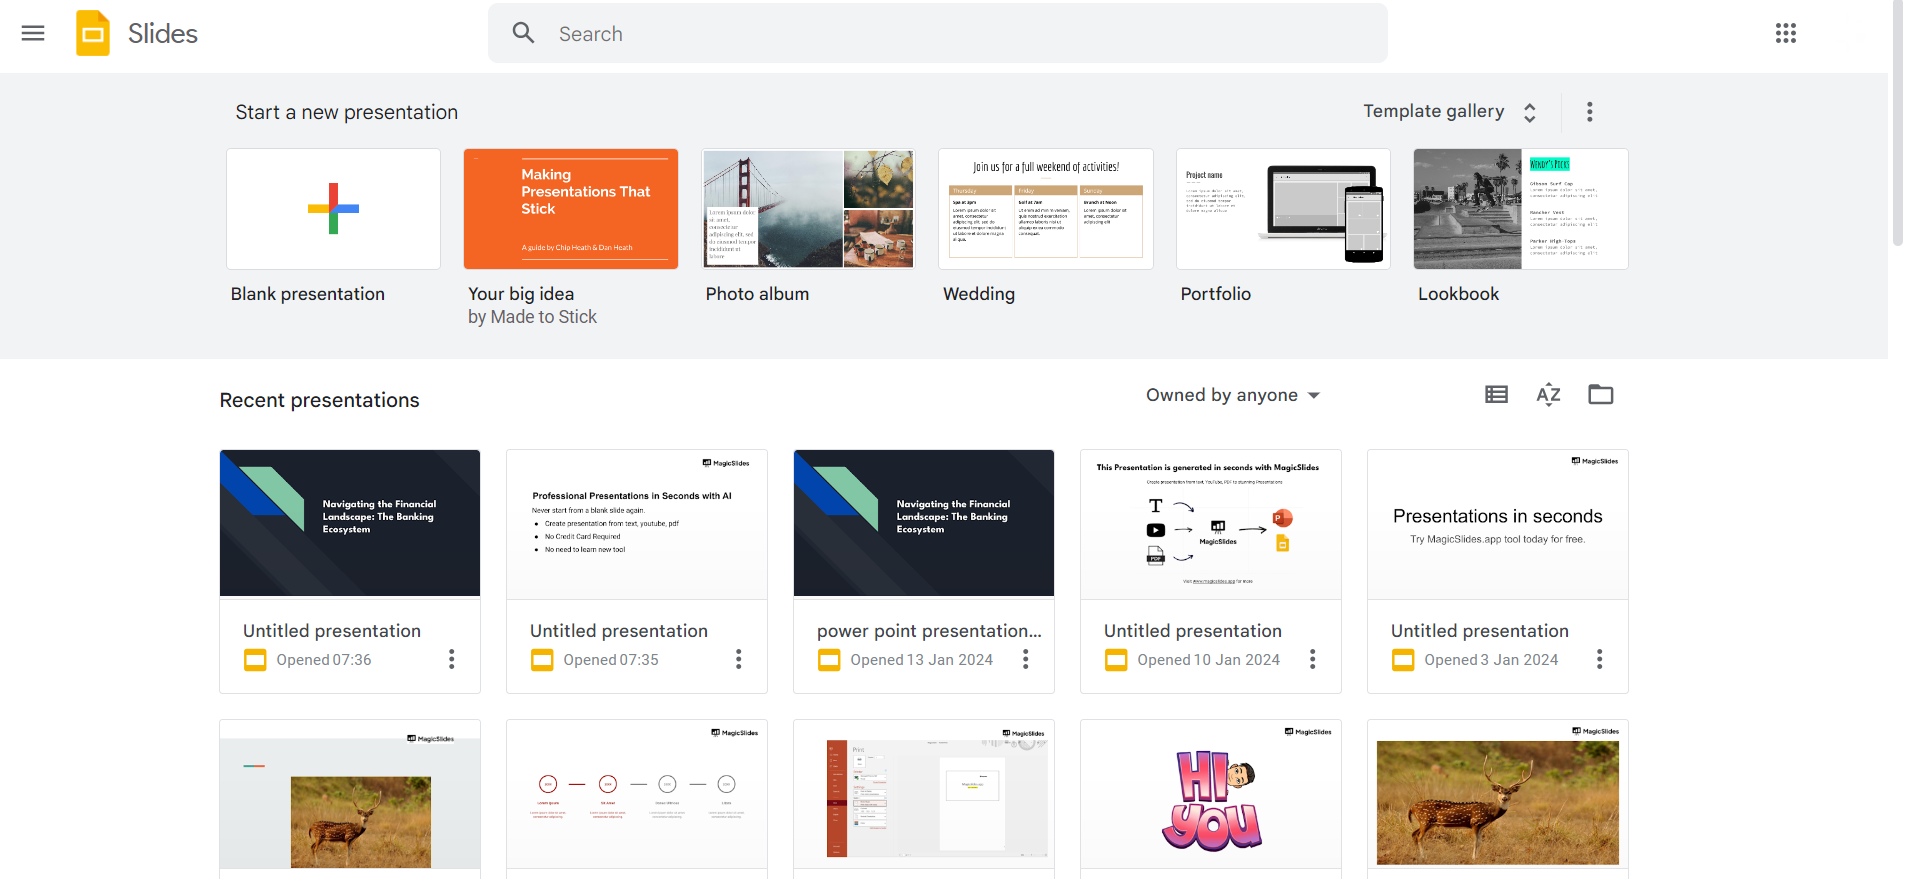Open more options for presentation opened 3 Jan 2024
The image size is (1907, 879).
tap(1600, 659)
